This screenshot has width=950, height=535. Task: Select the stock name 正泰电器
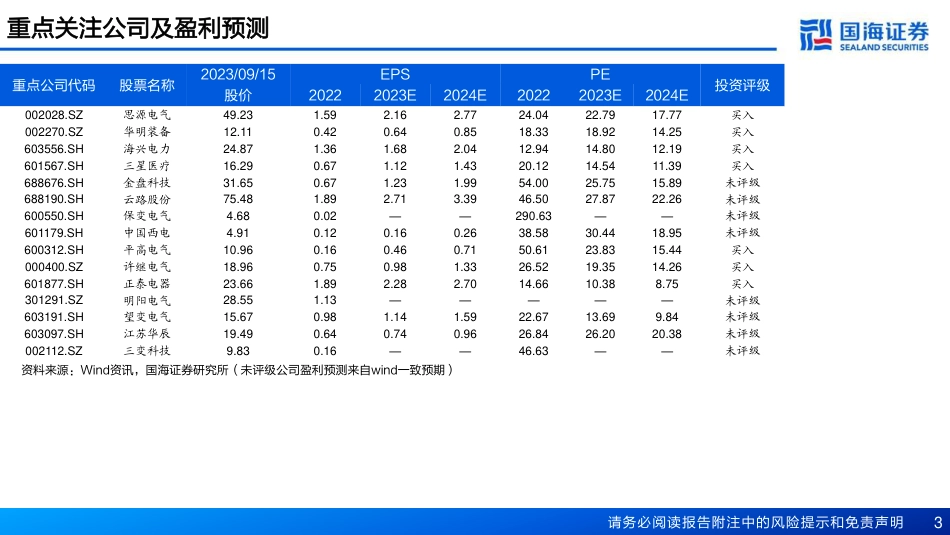tap(147, 284)
